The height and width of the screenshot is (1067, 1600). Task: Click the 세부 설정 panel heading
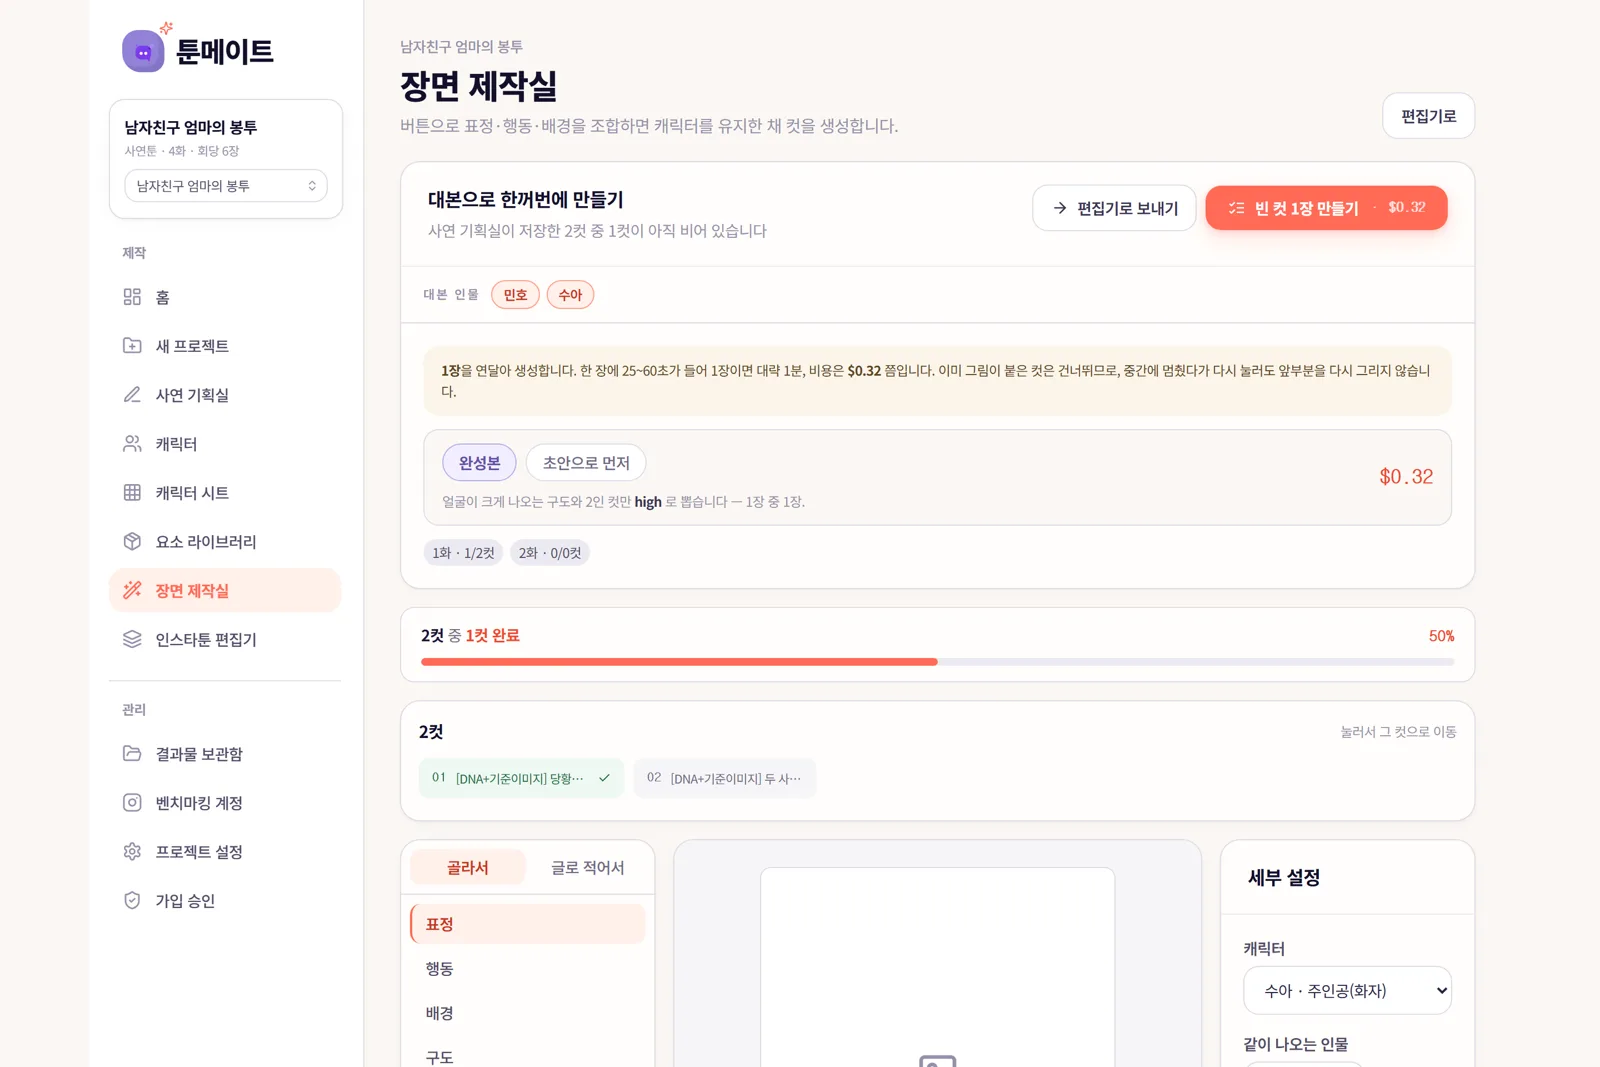coord(1284,878)
